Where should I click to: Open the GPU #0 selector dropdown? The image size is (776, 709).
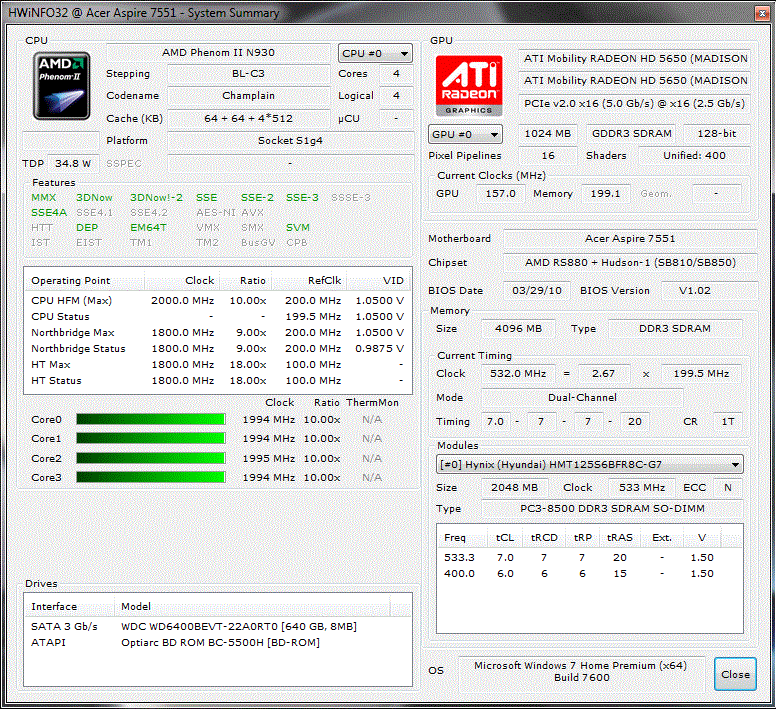pos(465,134)
